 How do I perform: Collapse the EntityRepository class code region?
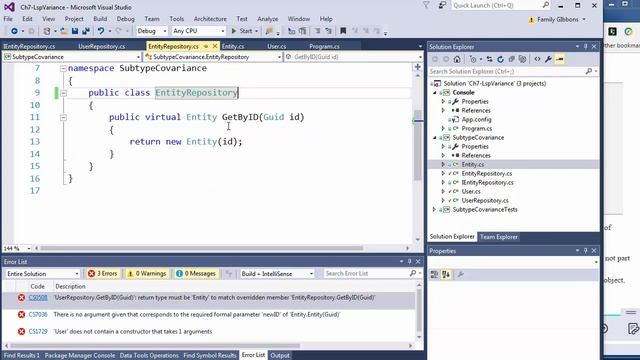[x=63, y=93]
